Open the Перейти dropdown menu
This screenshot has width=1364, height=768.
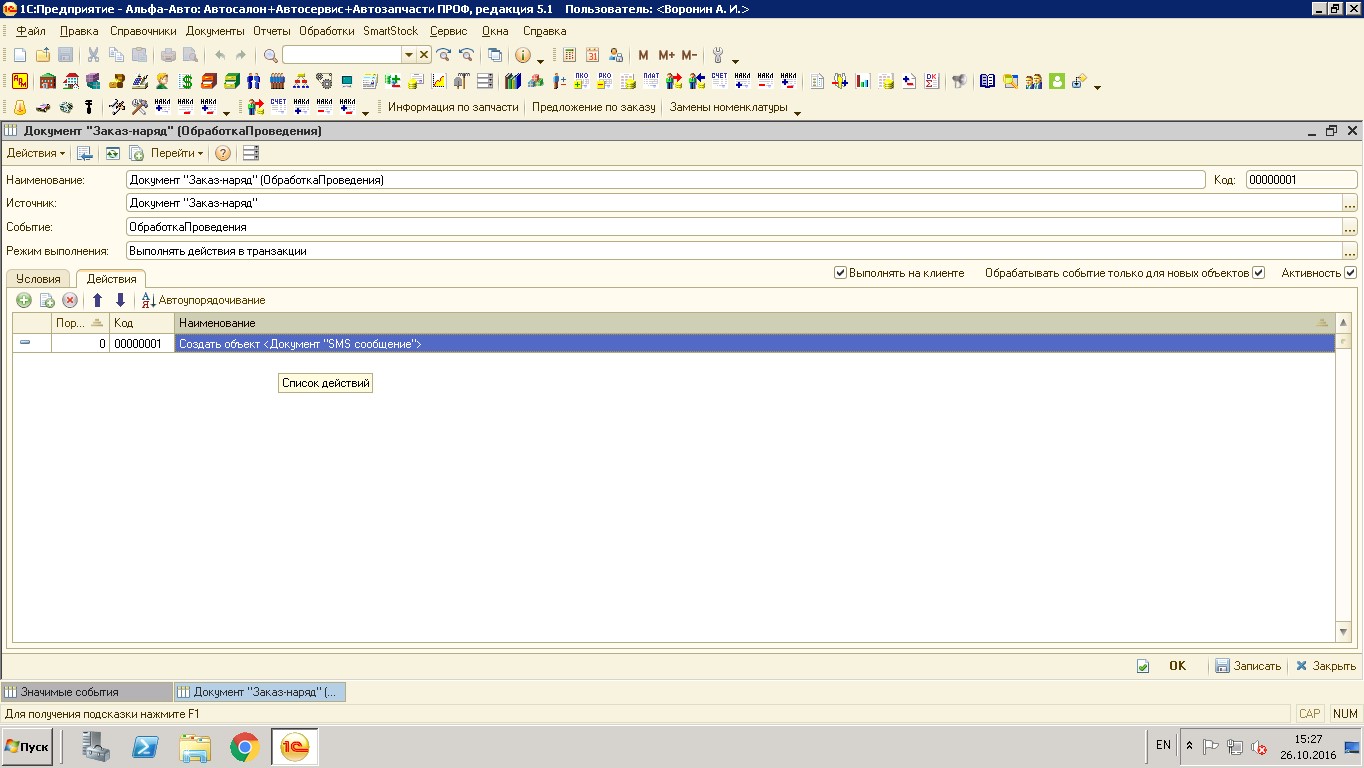click(177, 153)
